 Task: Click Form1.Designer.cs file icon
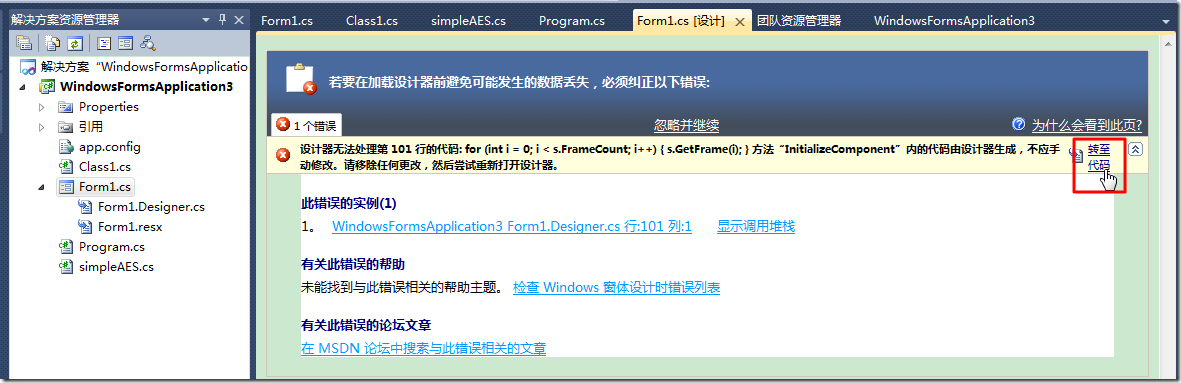pos(85,206)
